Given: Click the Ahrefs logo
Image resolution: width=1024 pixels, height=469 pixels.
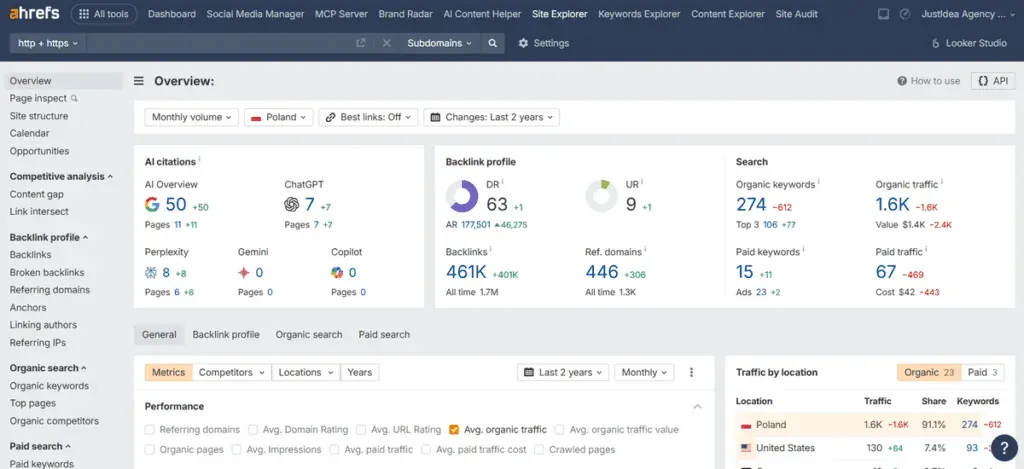Looking at the screenshot, I should (34, 13).
